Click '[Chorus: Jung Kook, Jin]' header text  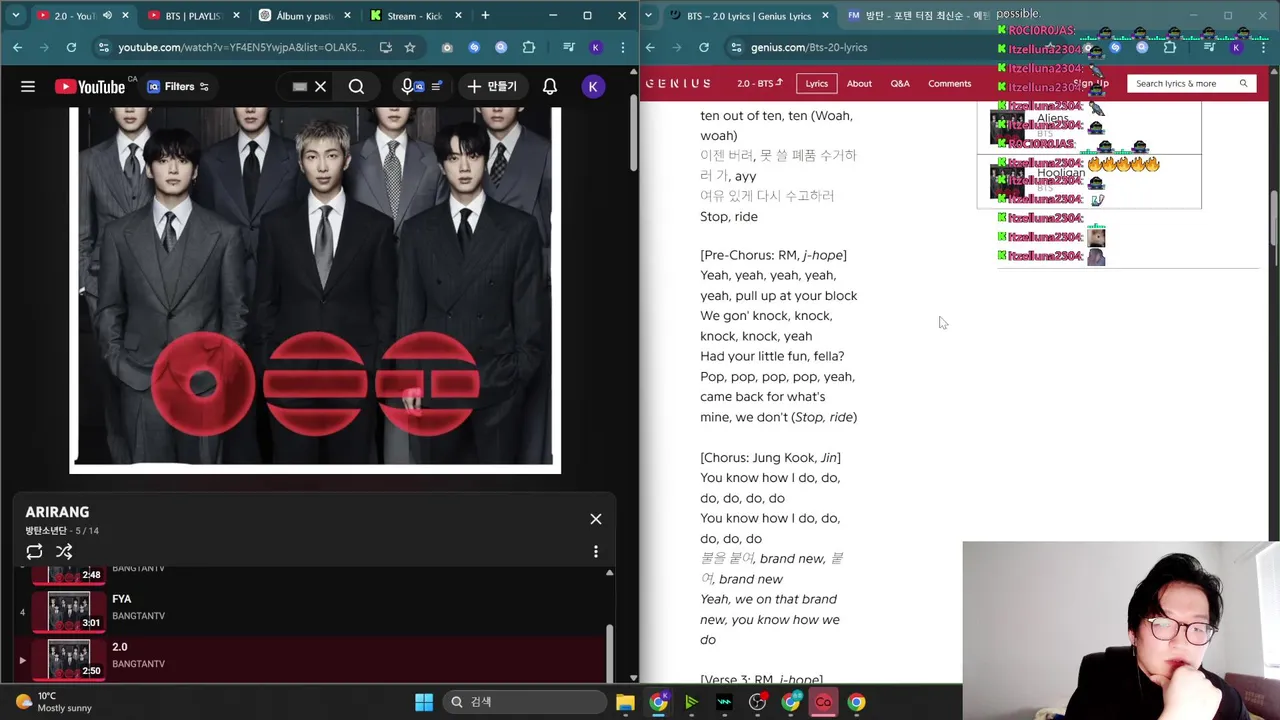(x=770, y=457)
